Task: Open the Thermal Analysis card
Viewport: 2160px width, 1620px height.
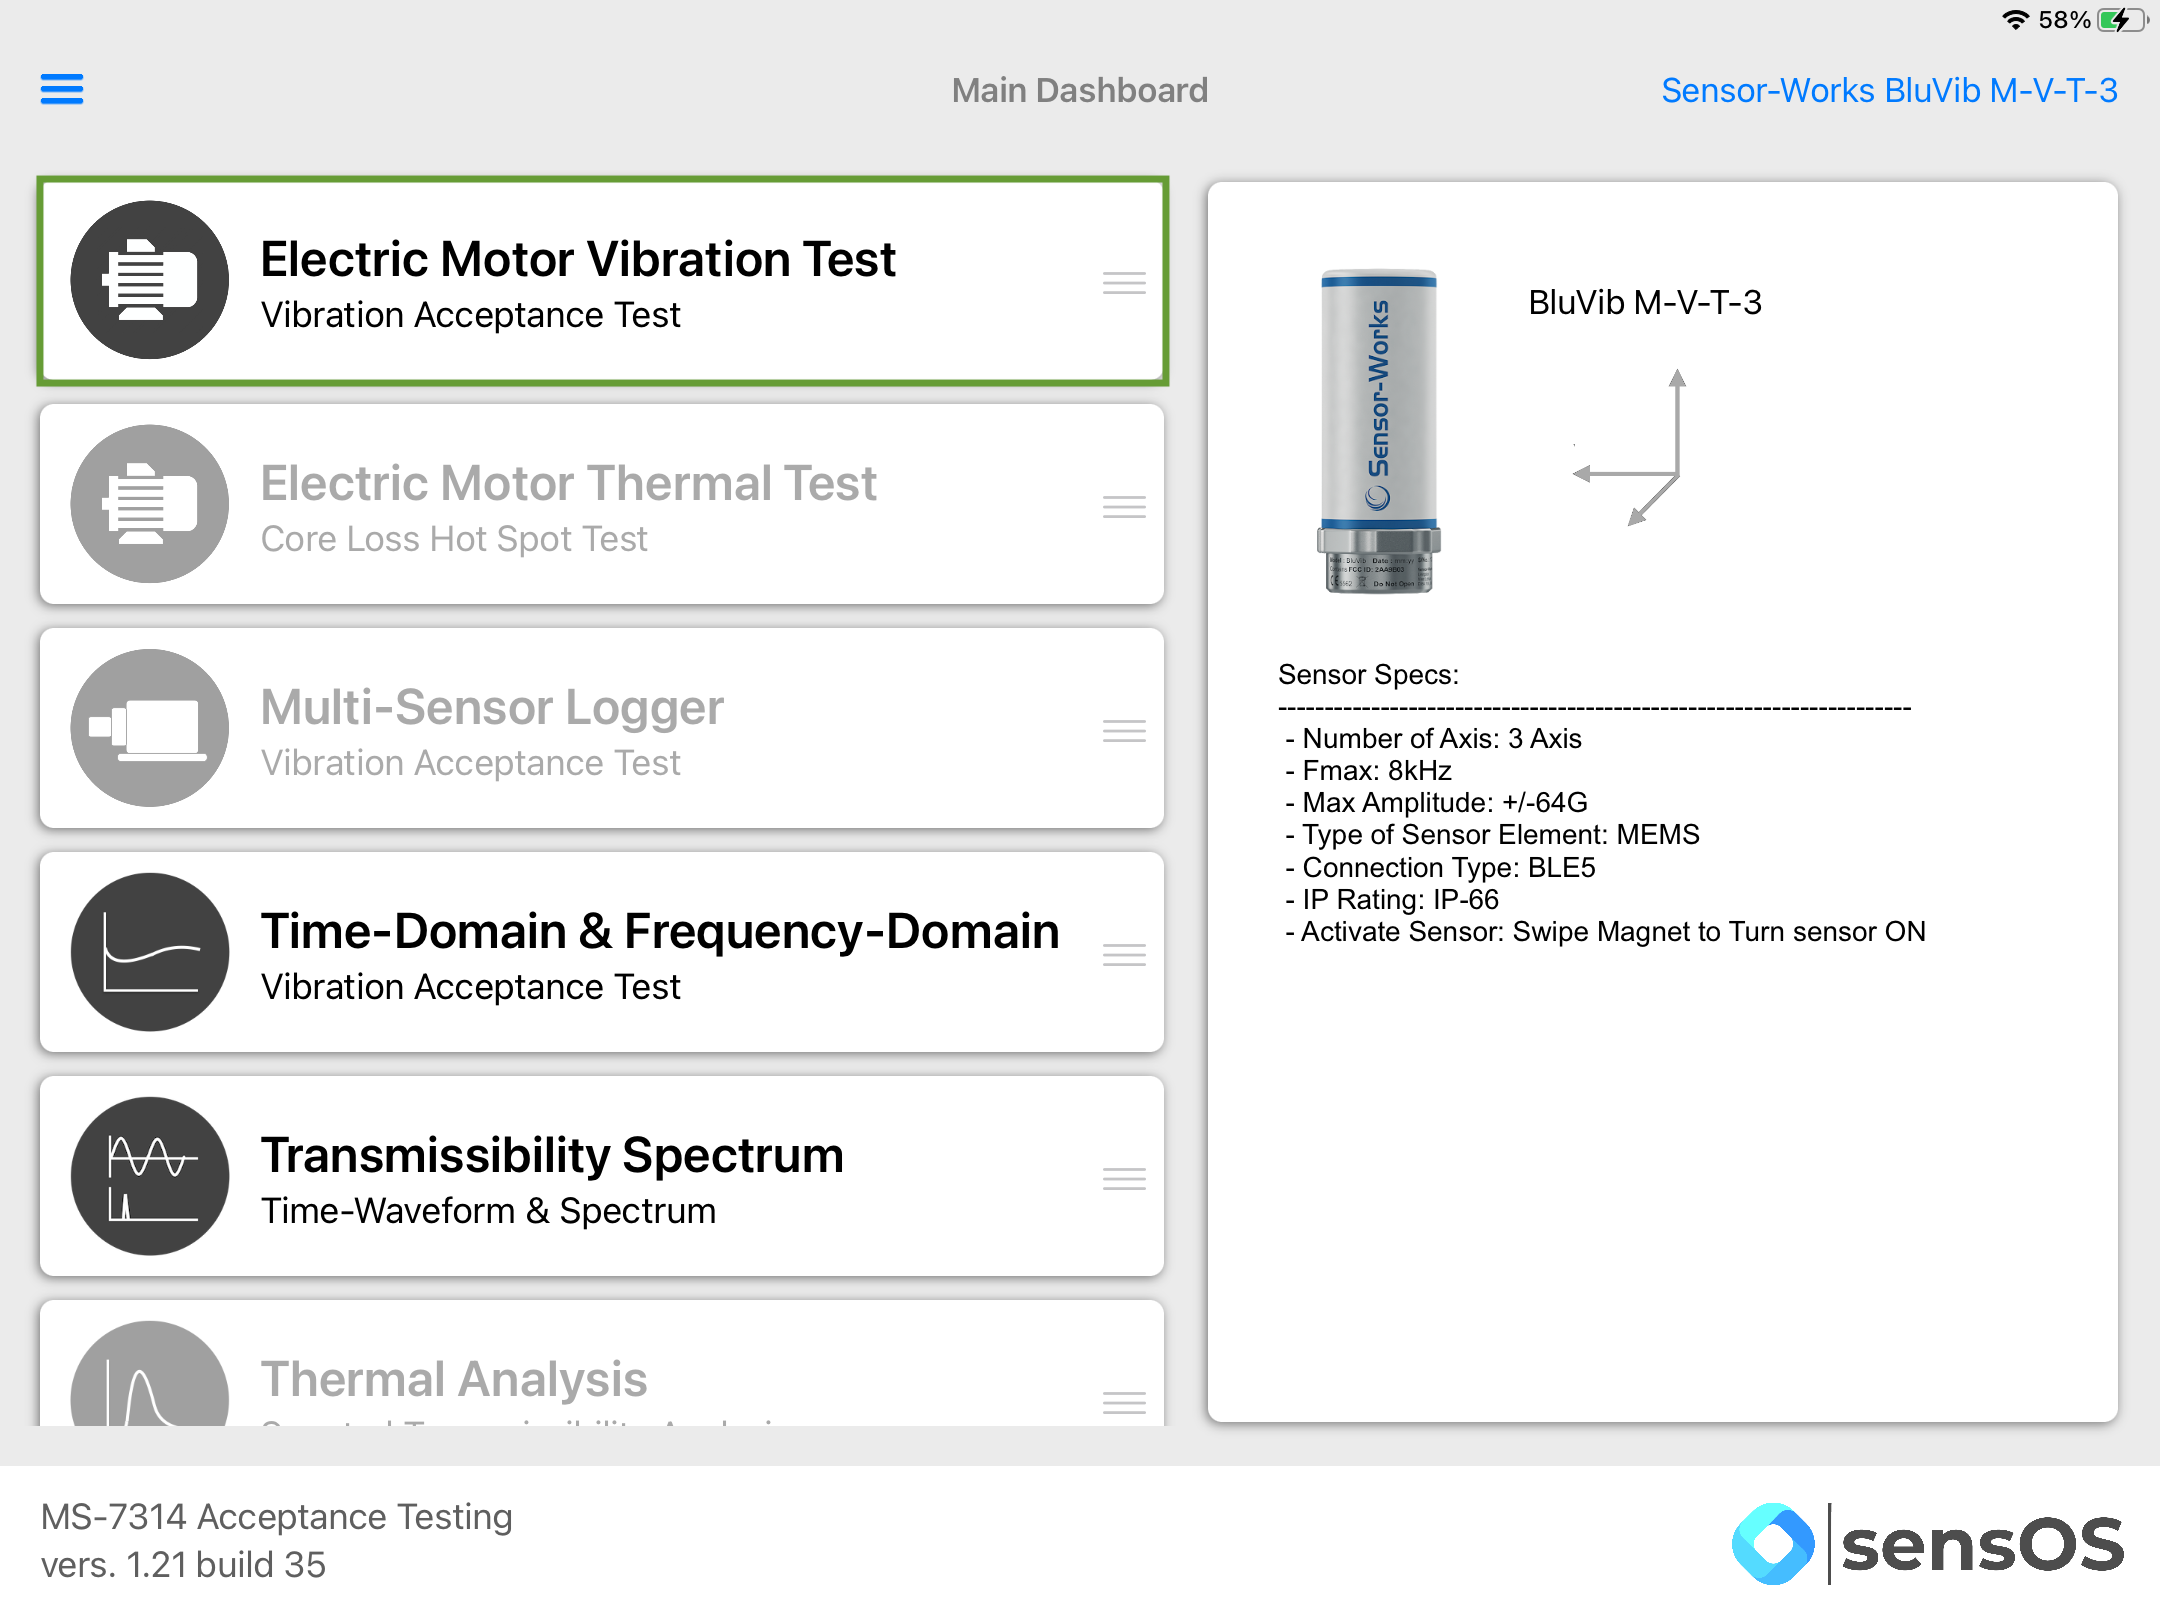Action: click(602, 1363)
